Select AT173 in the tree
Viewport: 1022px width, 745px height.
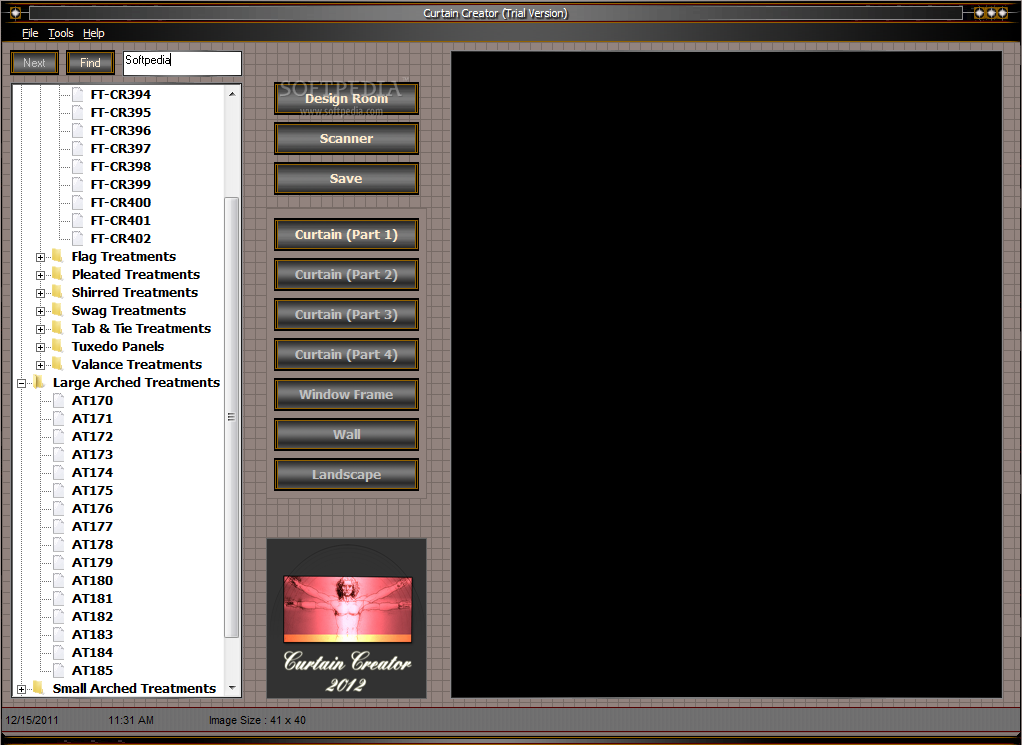[x=92, y=454]
